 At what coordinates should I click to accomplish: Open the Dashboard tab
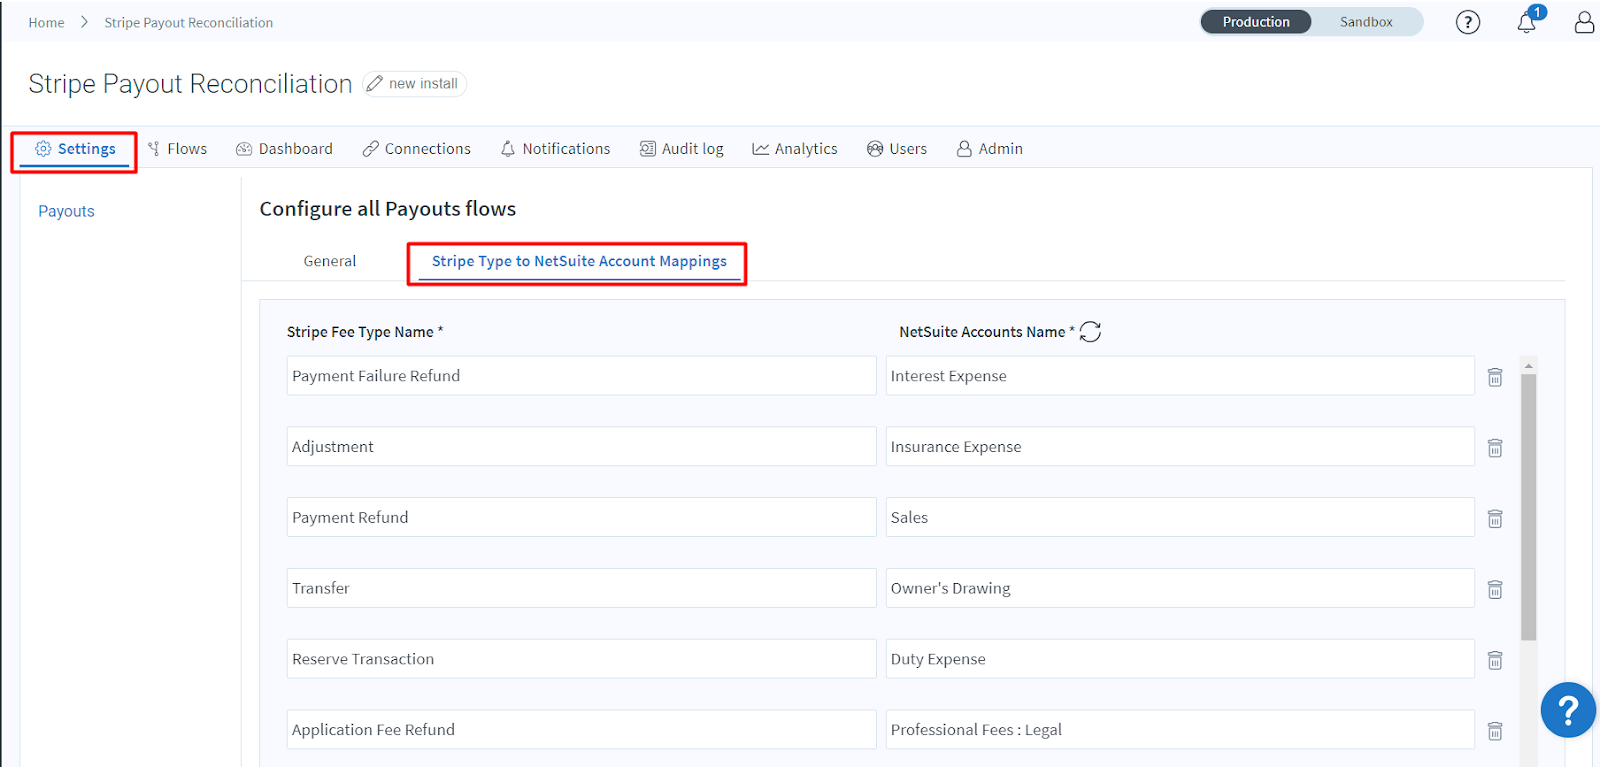[x=284, y=149]
